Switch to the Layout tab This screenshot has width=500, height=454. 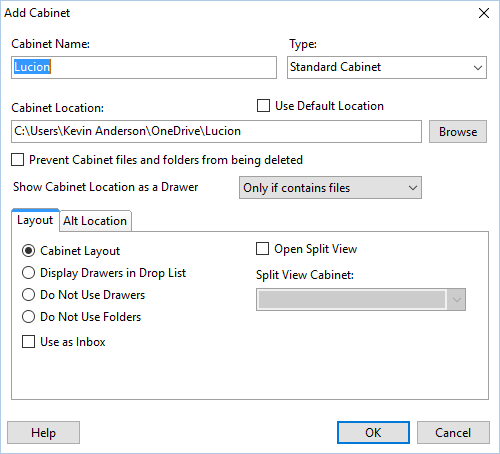tap(35, 220)
